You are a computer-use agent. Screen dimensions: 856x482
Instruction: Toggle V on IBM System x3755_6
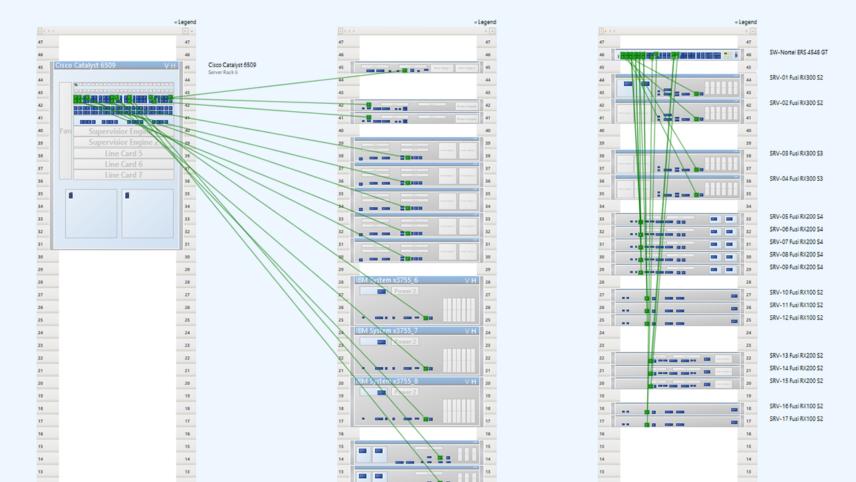click(467, 280)
